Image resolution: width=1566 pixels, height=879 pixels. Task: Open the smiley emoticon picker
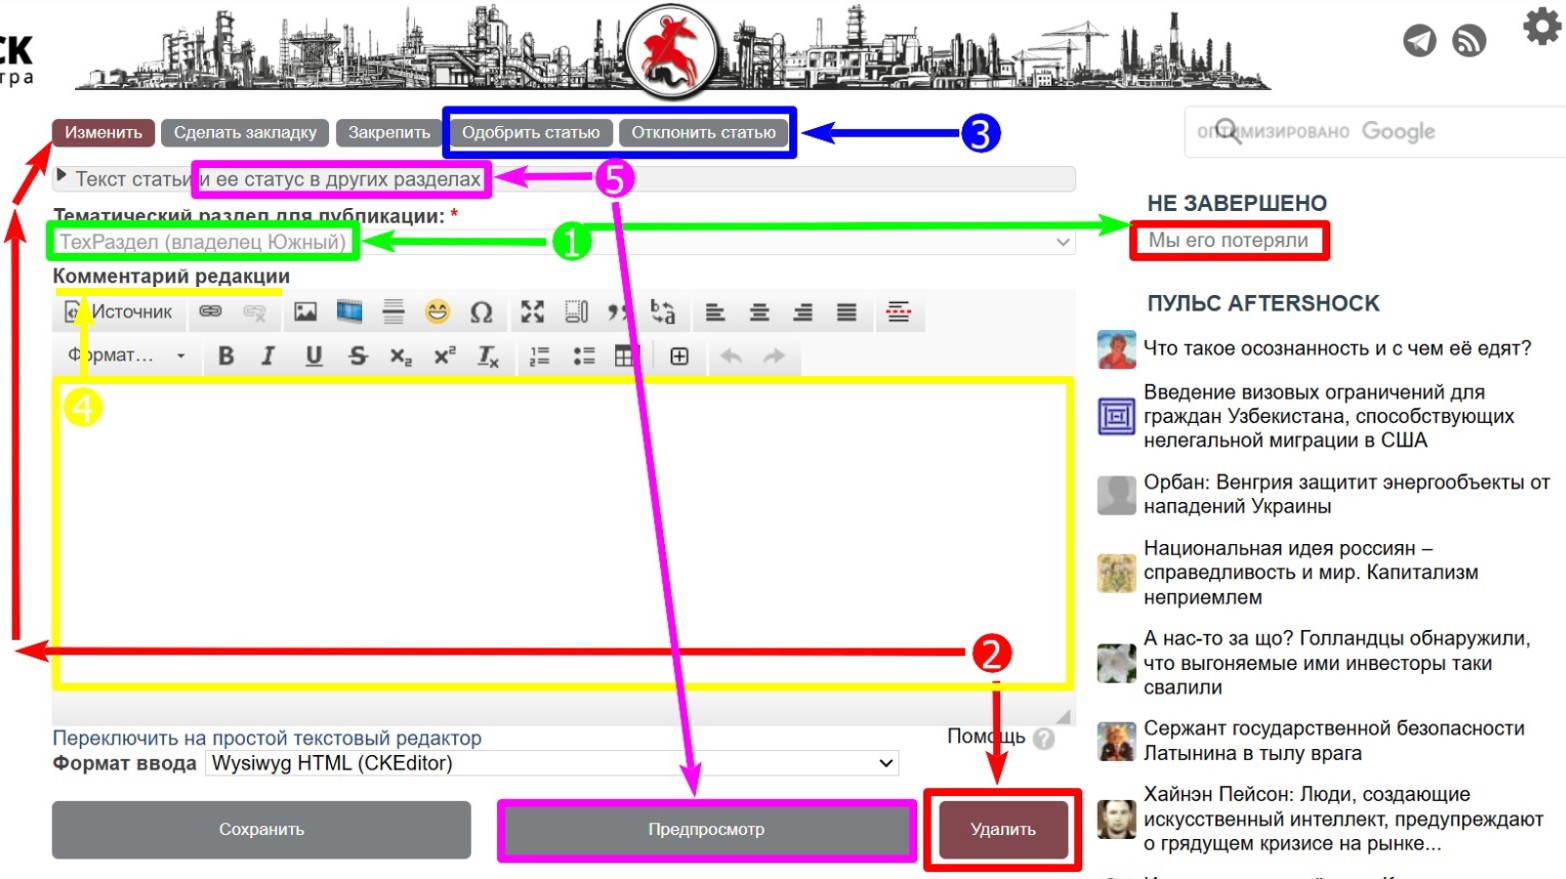point(437,312)
